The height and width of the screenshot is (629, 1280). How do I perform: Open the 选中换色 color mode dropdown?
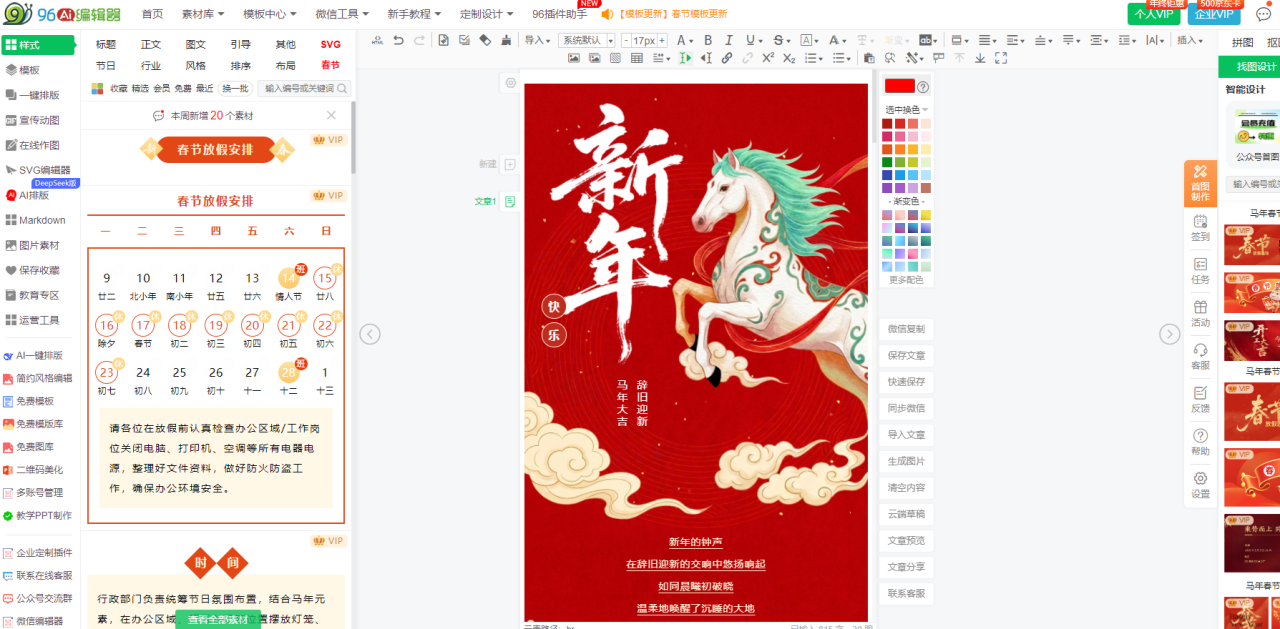point(906,109)
